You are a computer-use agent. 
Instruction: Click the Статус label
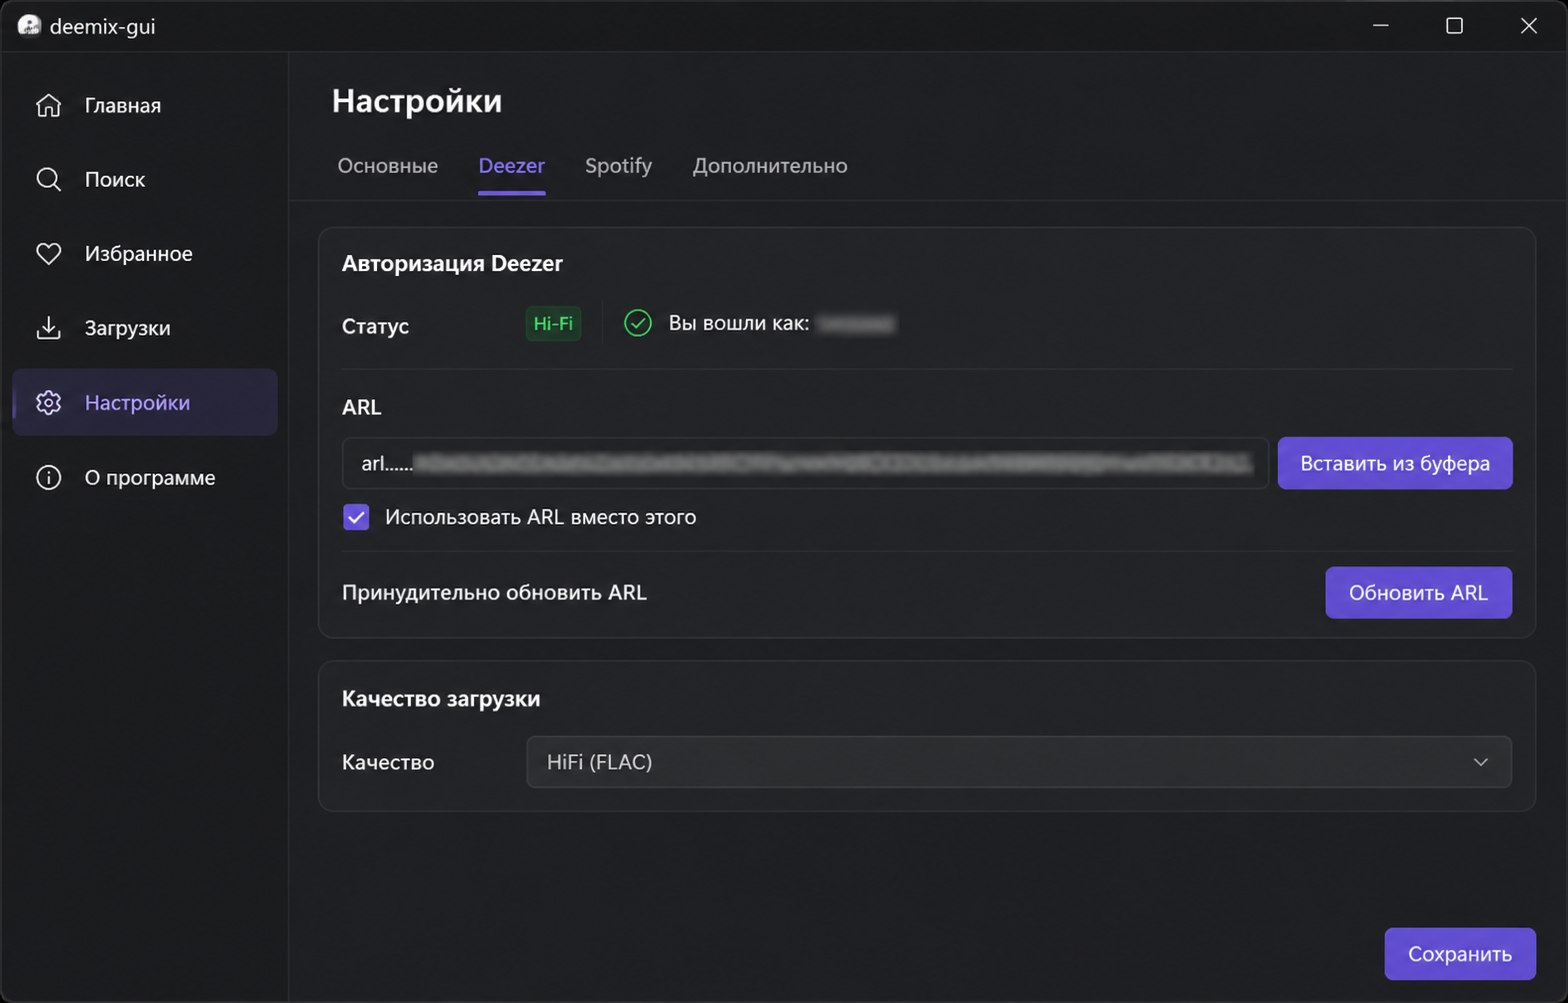coord(375,326)
